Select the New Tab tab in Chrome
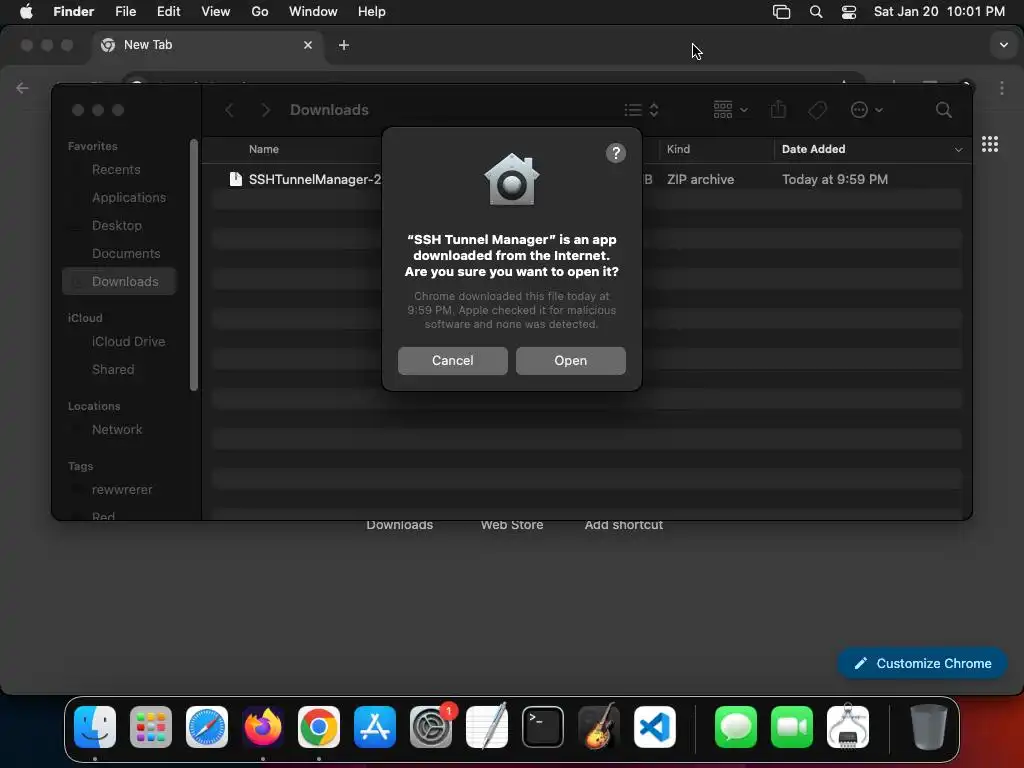 pyautogui.click(x=206, y=45)
